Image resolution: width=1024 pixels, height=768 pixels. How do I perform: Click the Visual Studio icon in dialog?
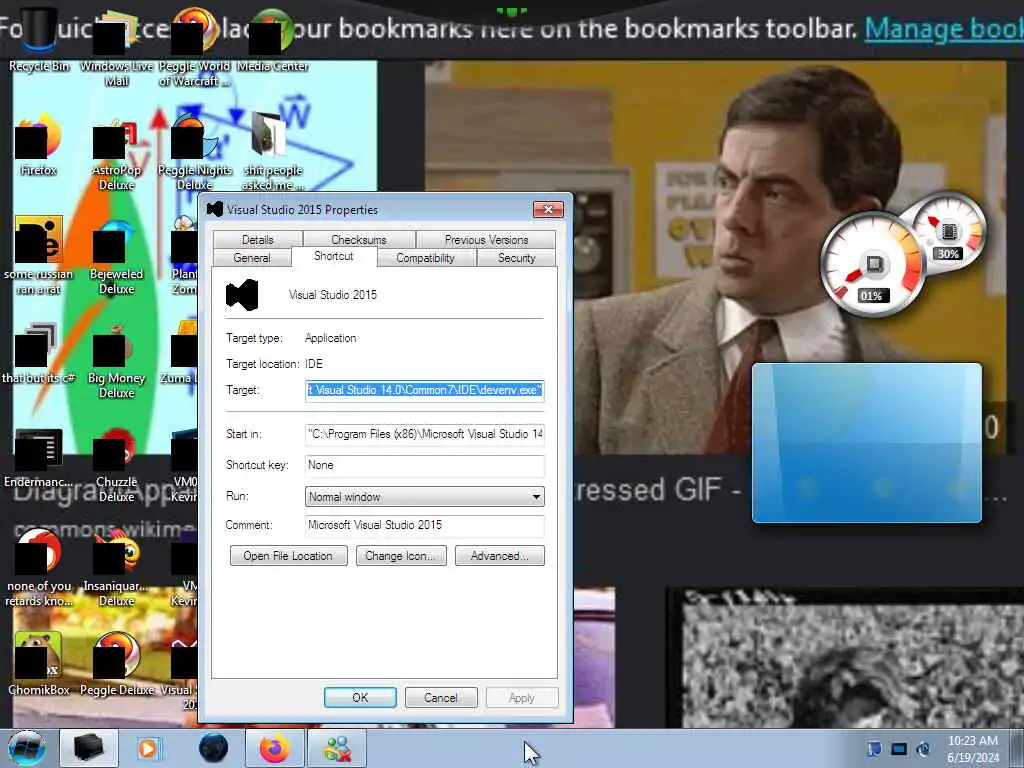242,295
